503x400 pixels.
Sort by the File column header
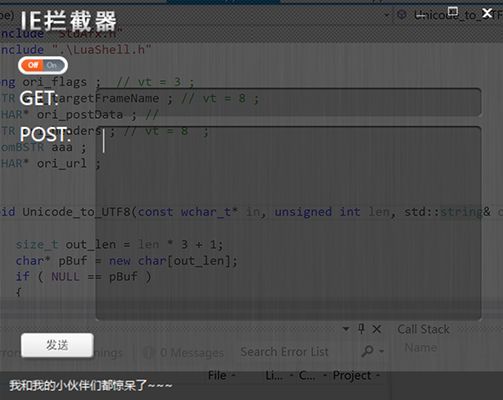point(217,376)
